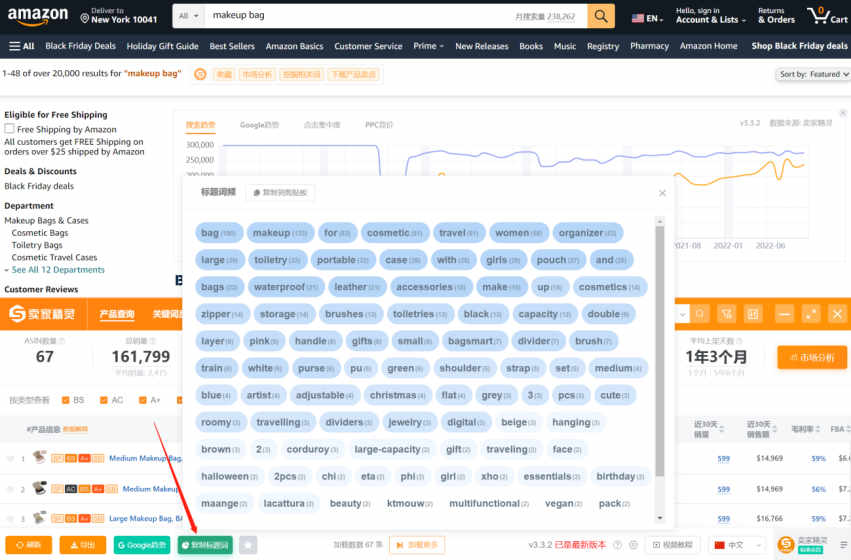Viewport: 851px width, 560px height.
Task: Click the video tutorial button at bottom
Action: pos(672,545)
